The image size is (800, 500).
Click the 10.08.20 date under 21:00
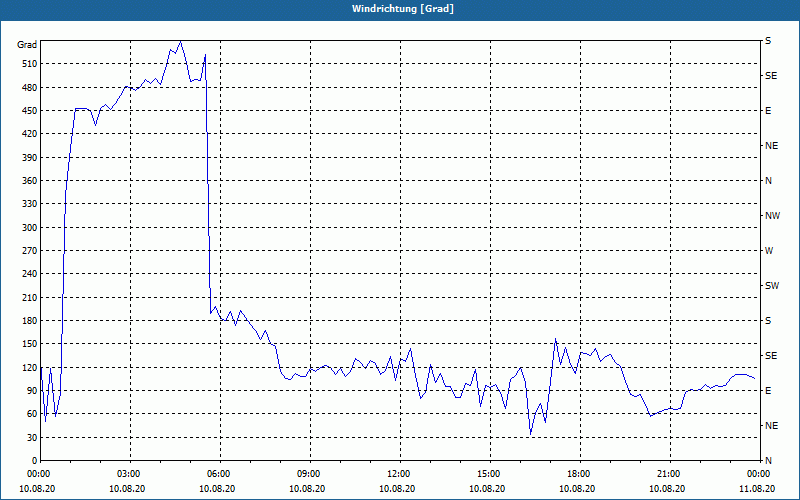(667, 489)
